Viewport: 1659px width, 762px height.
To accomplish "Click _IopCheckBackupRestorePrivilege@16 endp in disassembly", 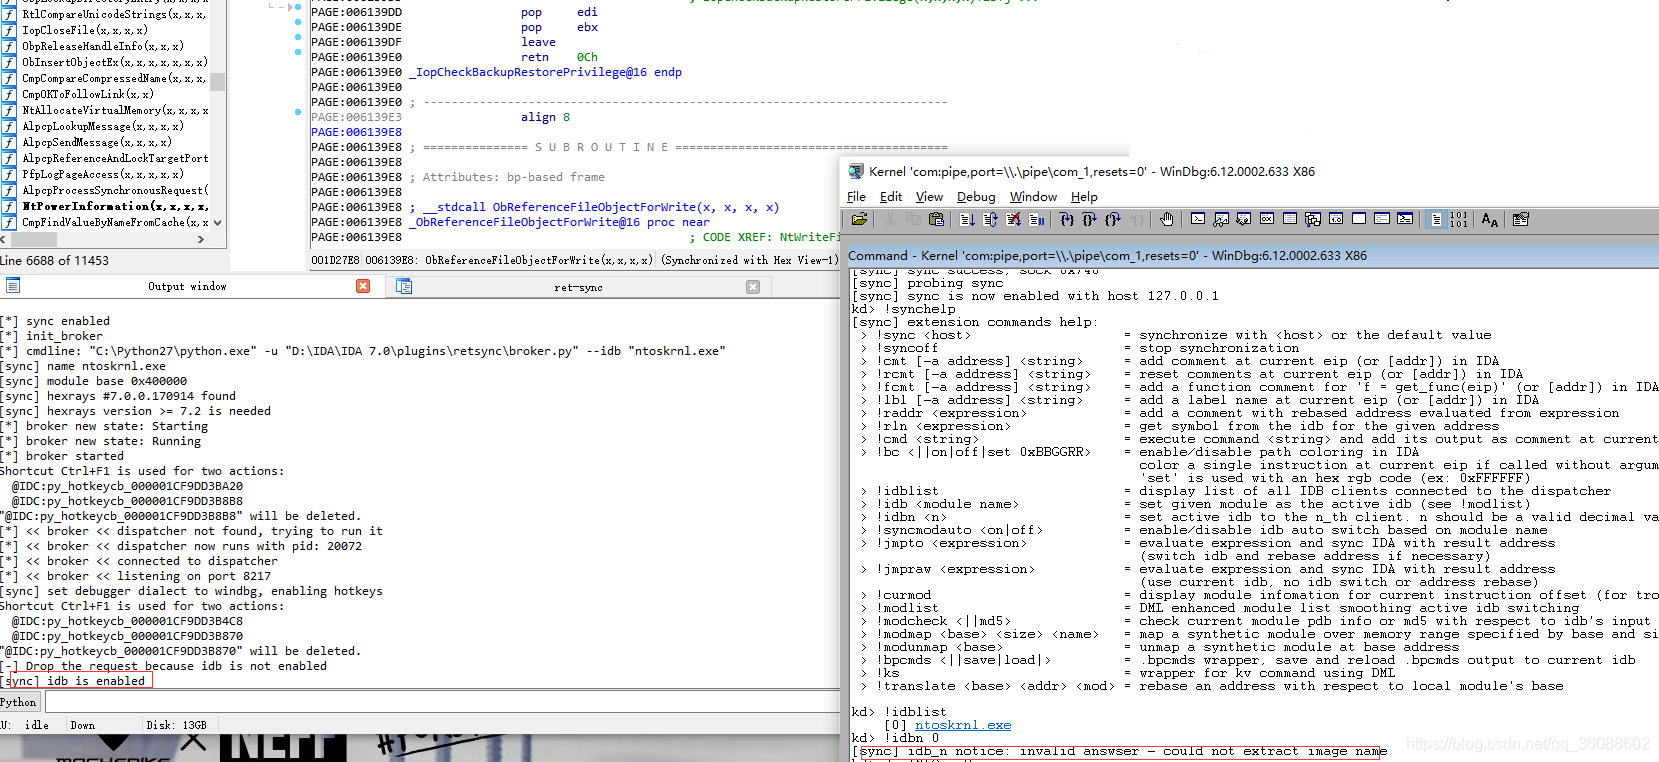I will click(546, 72).
